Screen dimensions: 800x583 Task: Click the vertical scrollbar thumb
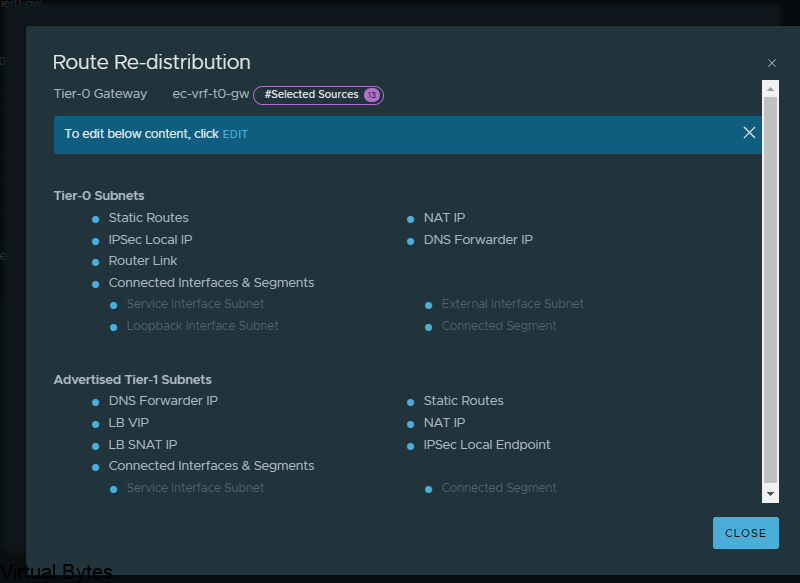coord(770,289)
